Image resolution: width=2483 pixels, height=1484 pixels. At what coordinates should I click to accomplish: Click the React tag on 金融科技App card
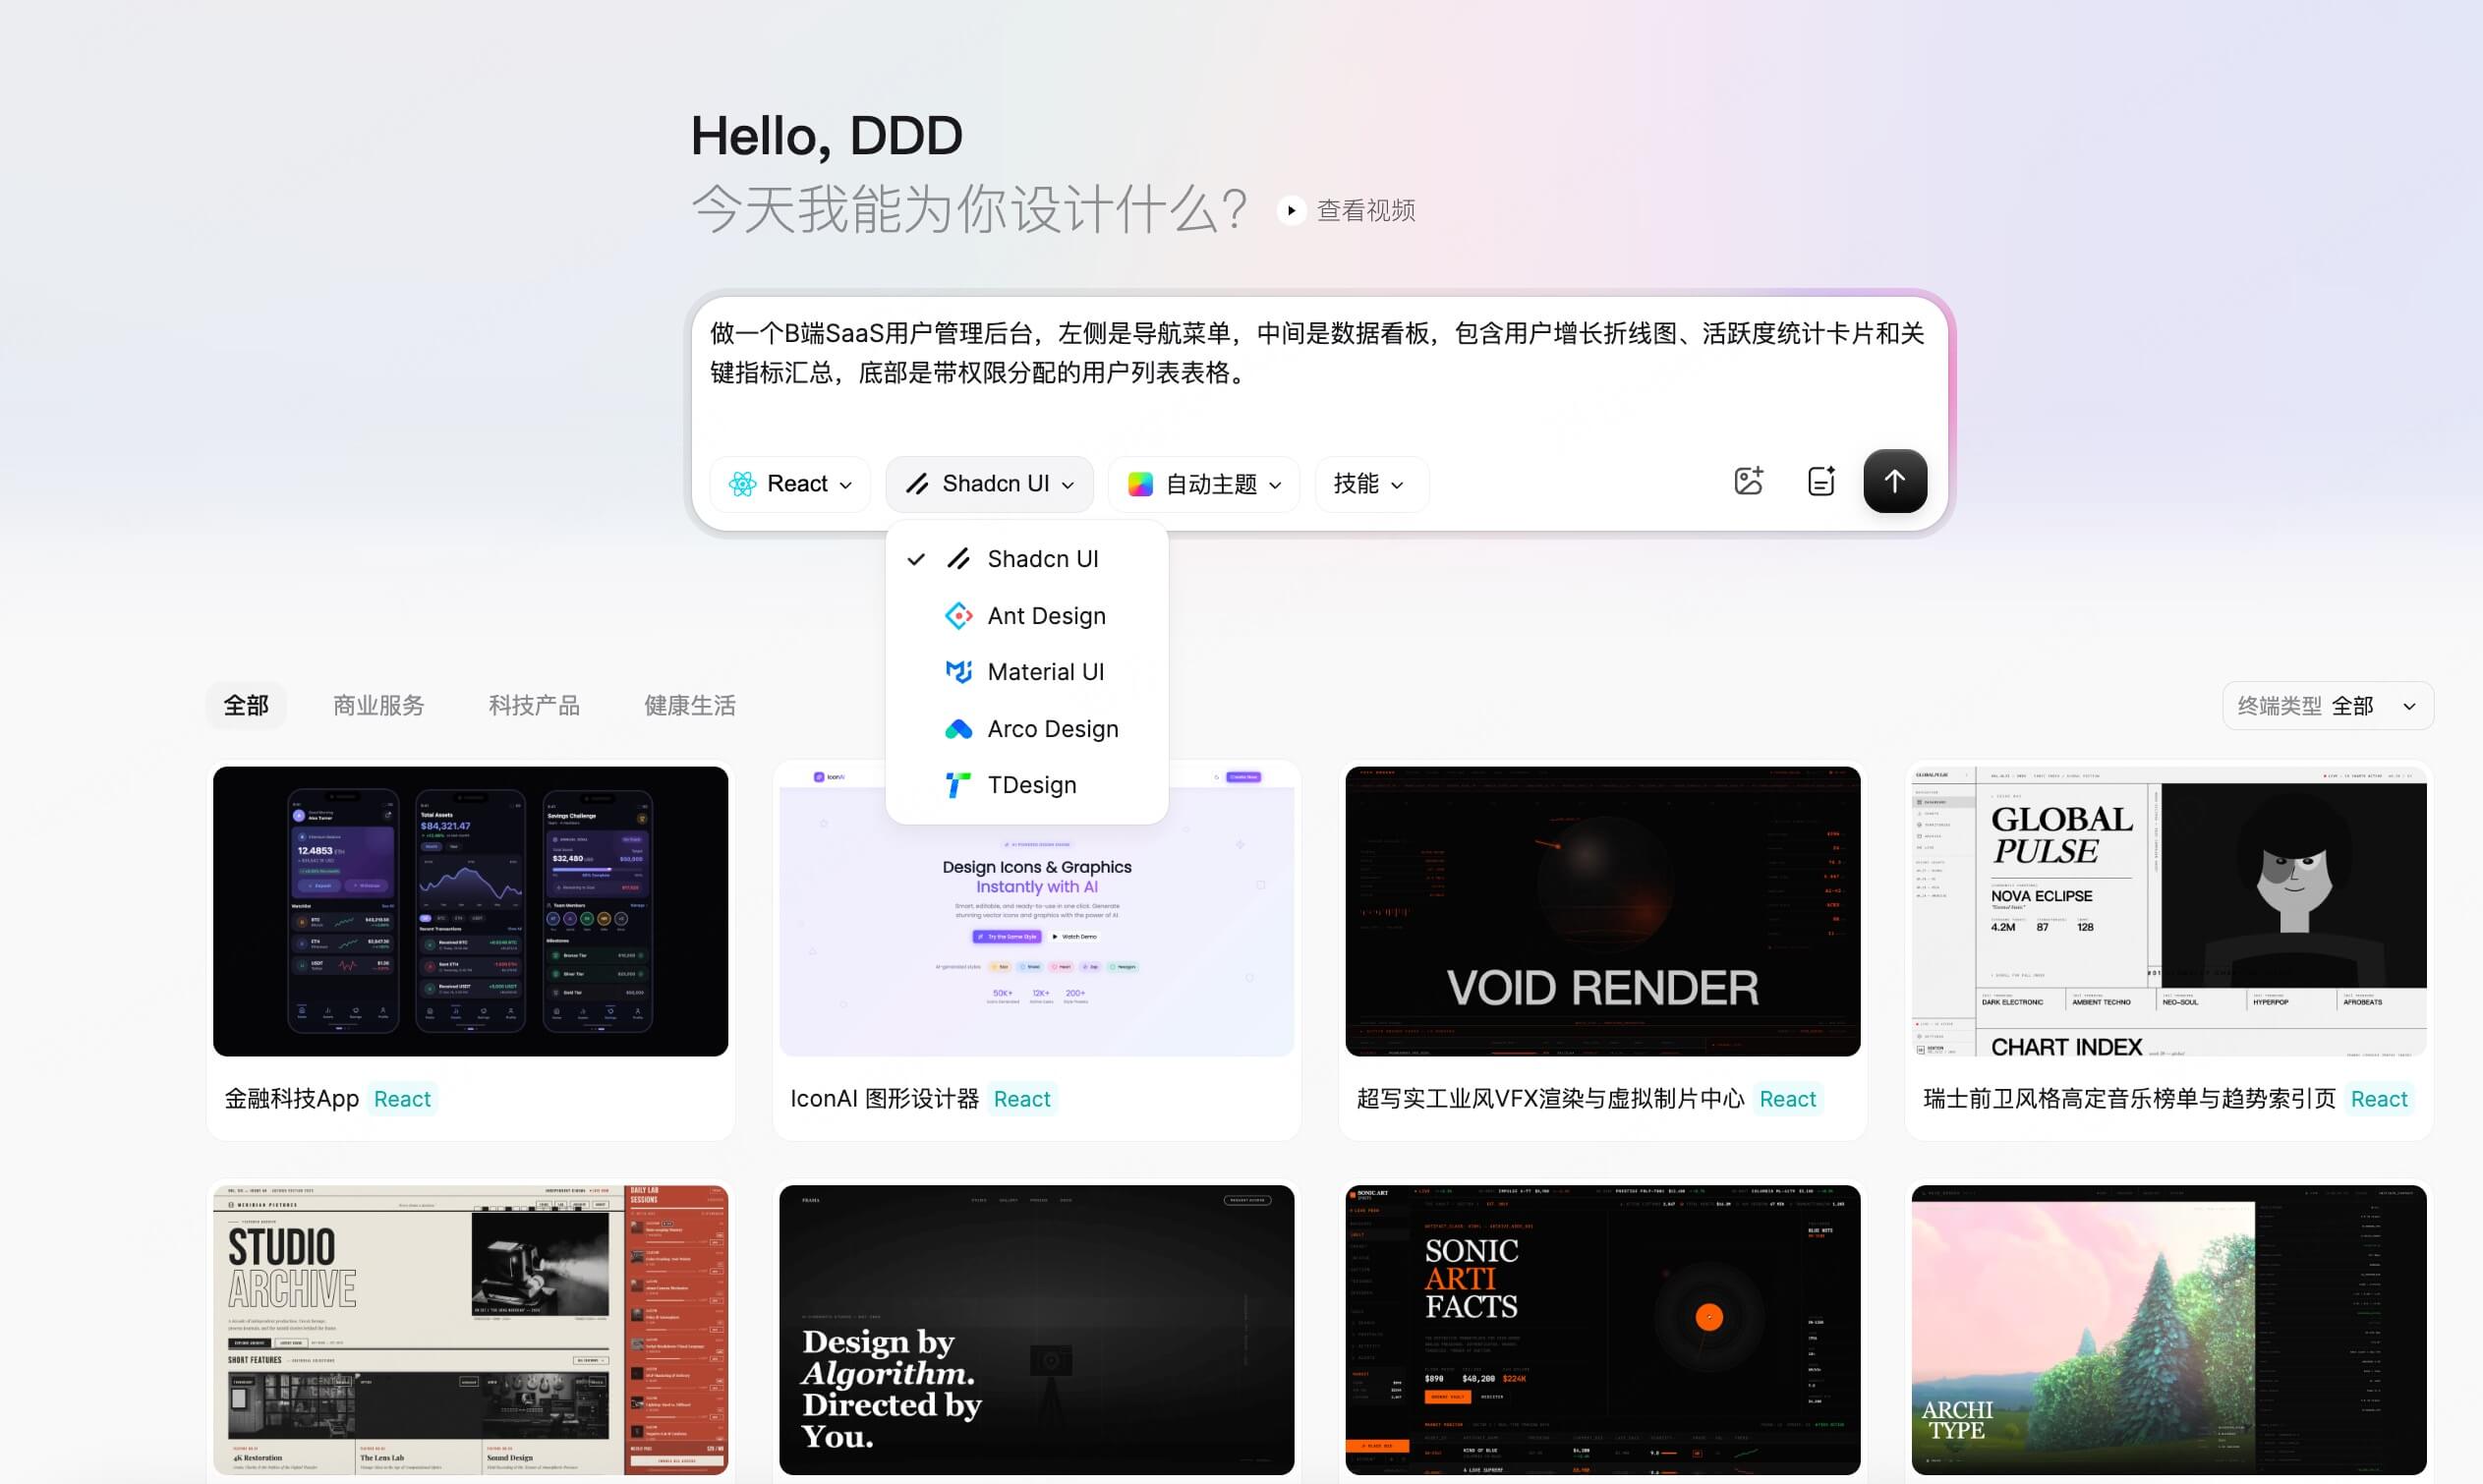point(402,1099)
